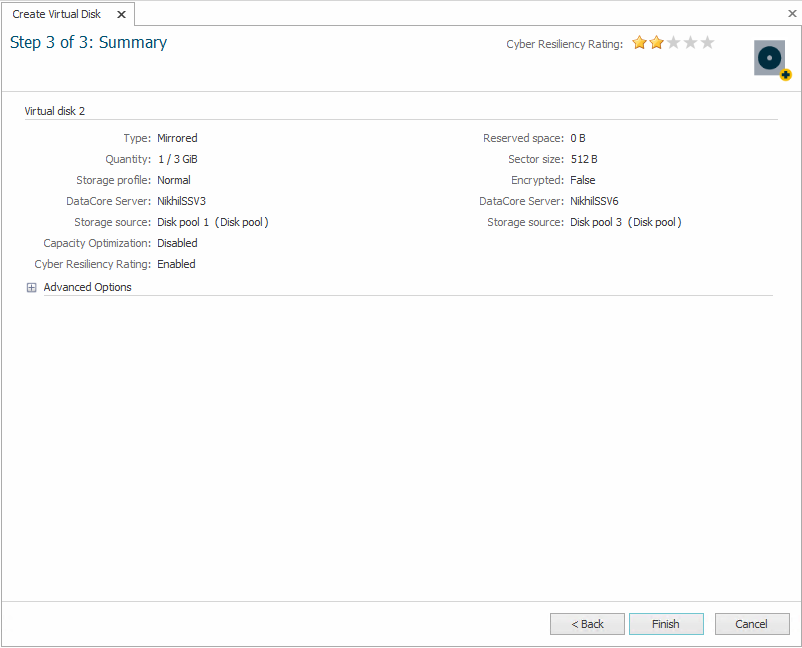
Task: Click the fourth (grey) rating star
Action: pyautogui.click(x=691, y=43)
